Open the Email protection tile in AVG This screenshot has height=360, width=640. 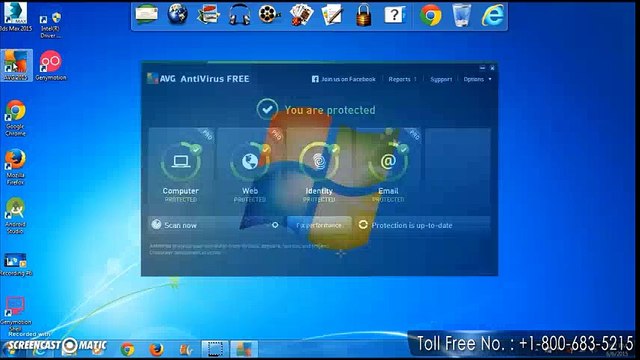(x=388, y=168)
